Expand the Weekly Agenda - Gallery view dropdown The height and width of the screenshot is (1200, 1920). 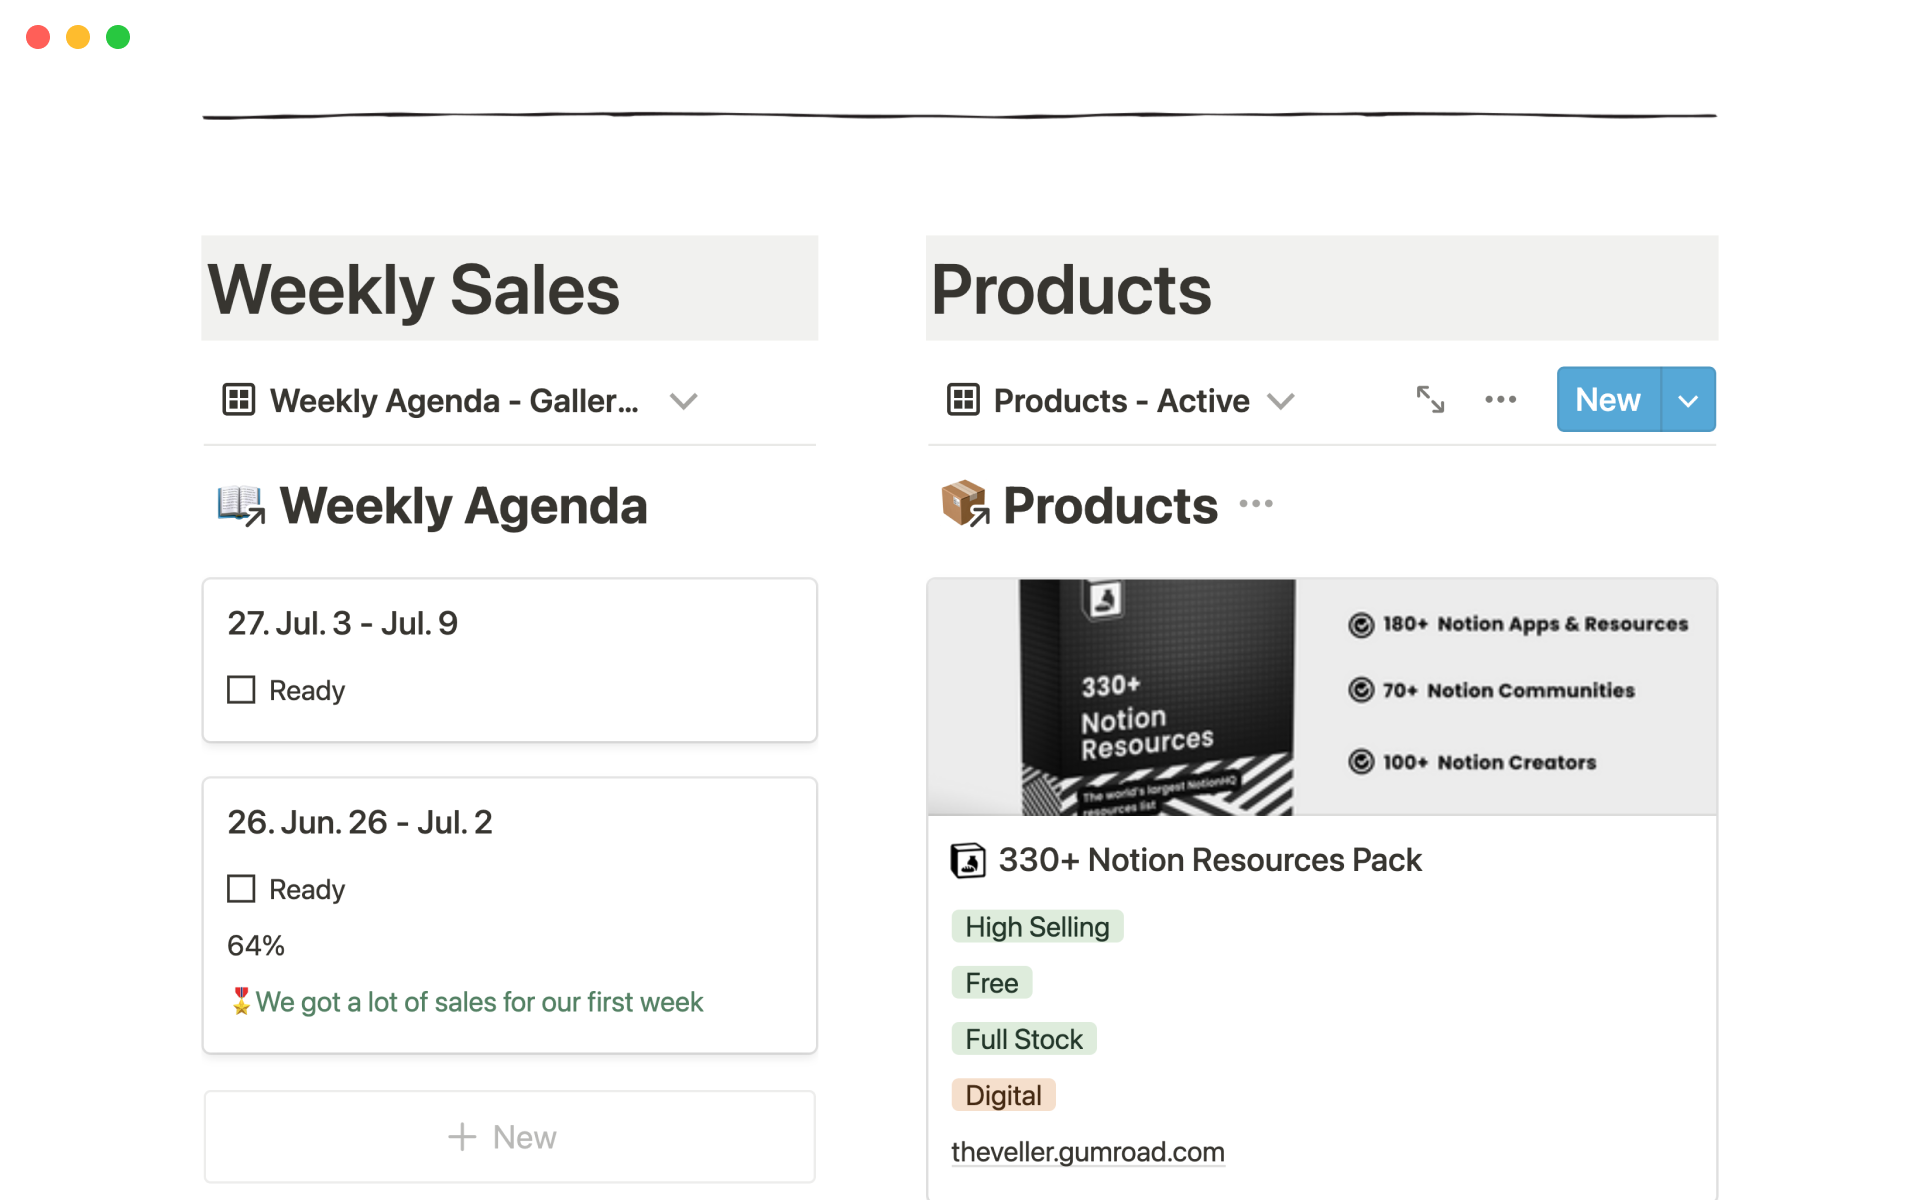684,401
